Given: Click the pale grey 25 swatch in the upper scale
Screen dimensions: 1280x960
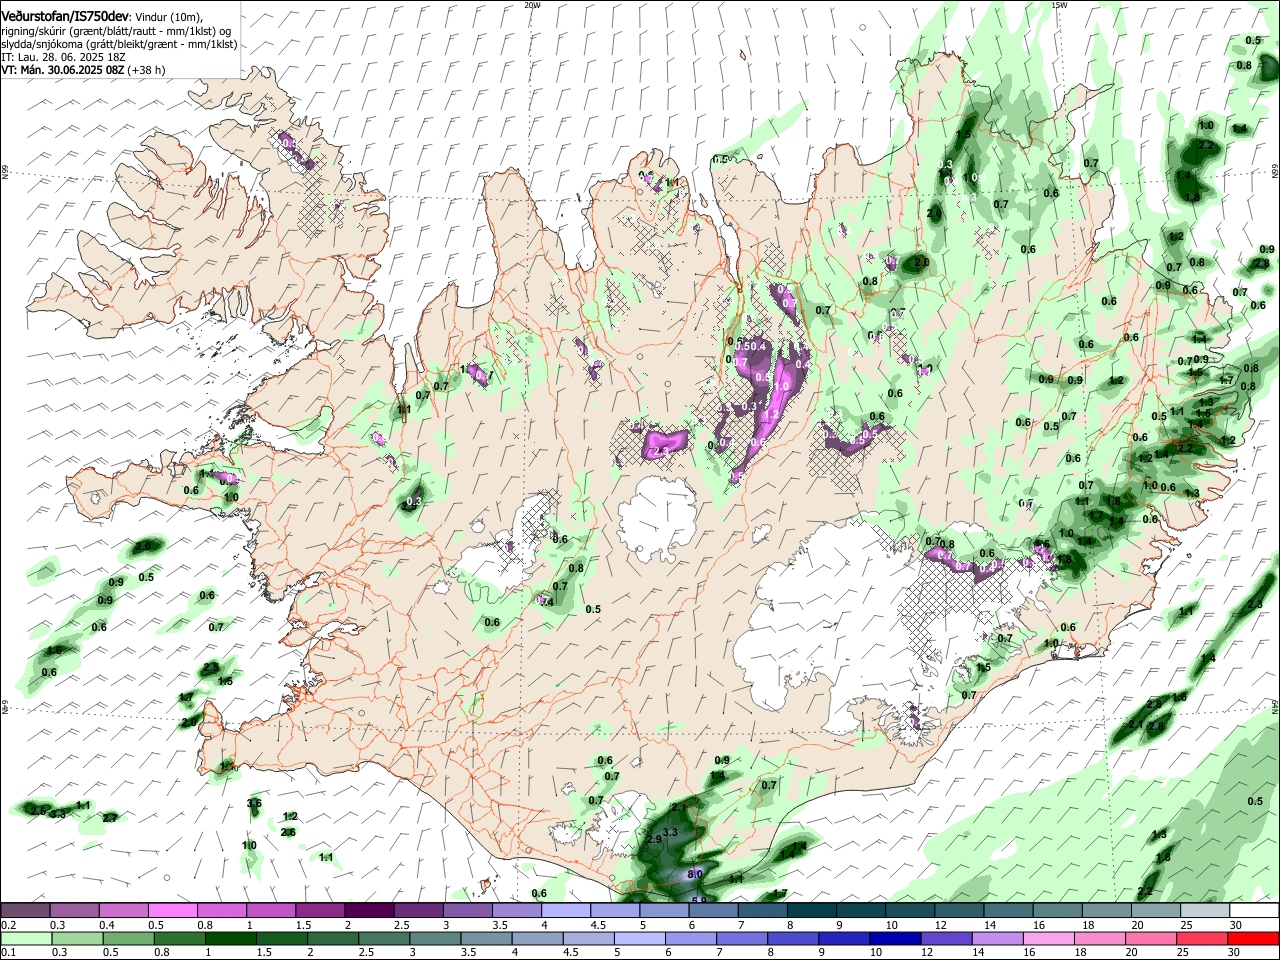Looking at the screenshot, I should (1204, 910).
